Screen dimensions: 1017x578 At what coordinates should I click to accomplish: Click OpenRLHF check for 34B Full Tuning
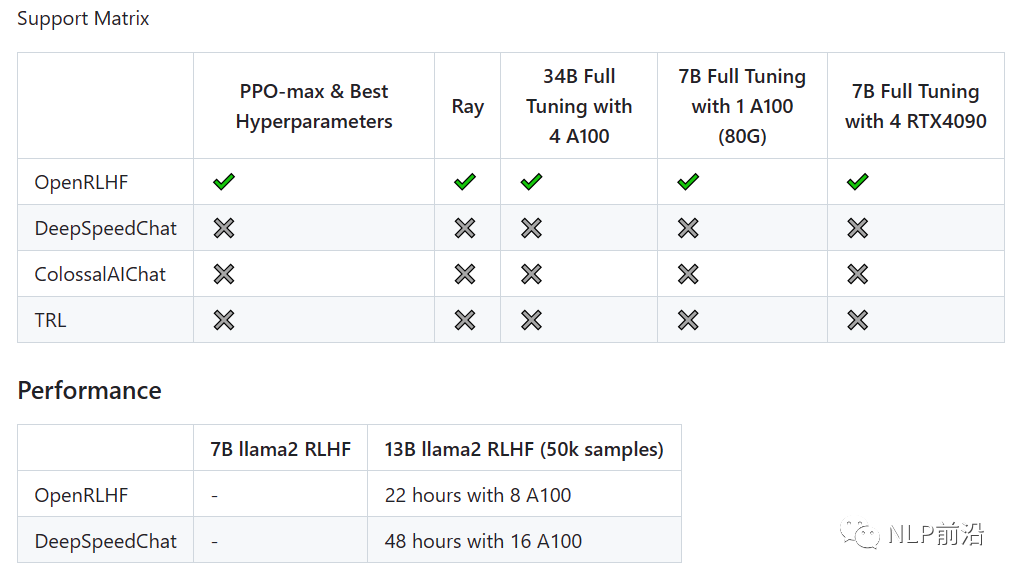pos(531,182)
